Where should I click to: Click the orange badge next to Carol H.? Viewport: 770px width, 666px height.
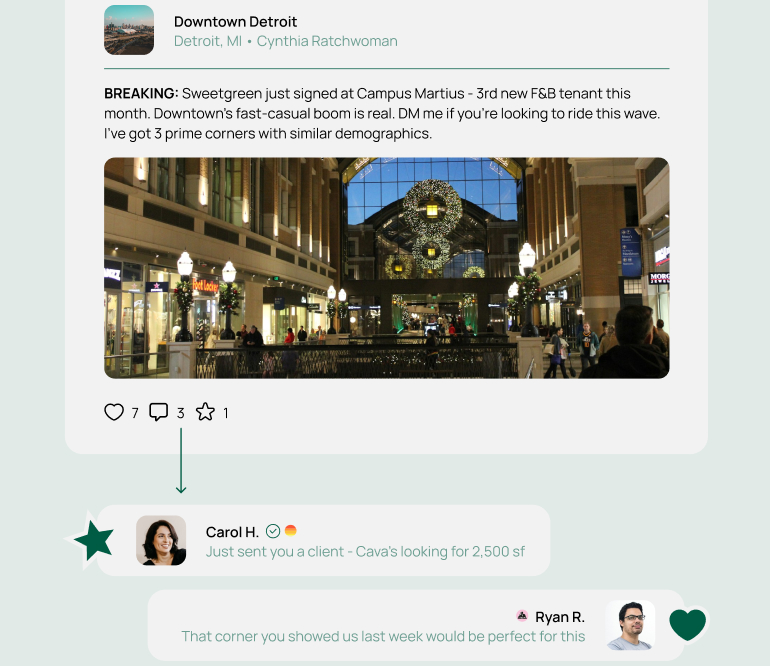[x=291, y=530]
